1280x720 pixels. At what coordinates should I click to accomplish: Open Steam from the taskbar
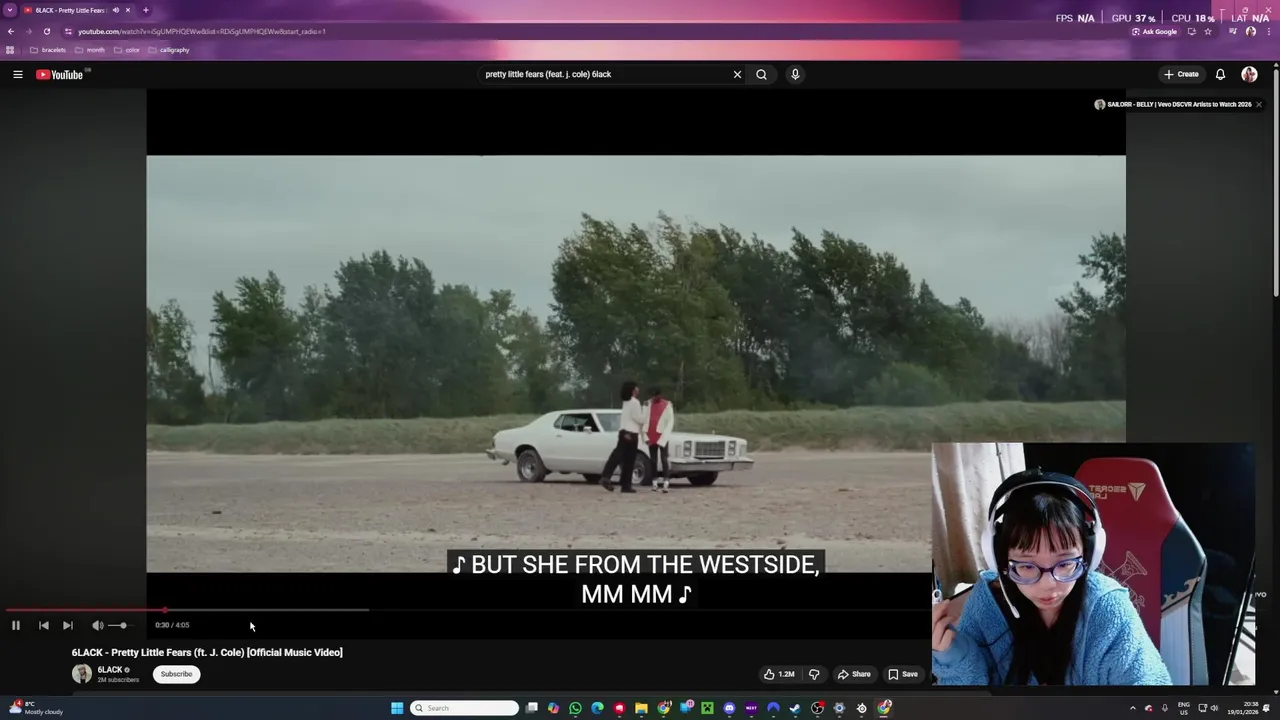point(795,708)
